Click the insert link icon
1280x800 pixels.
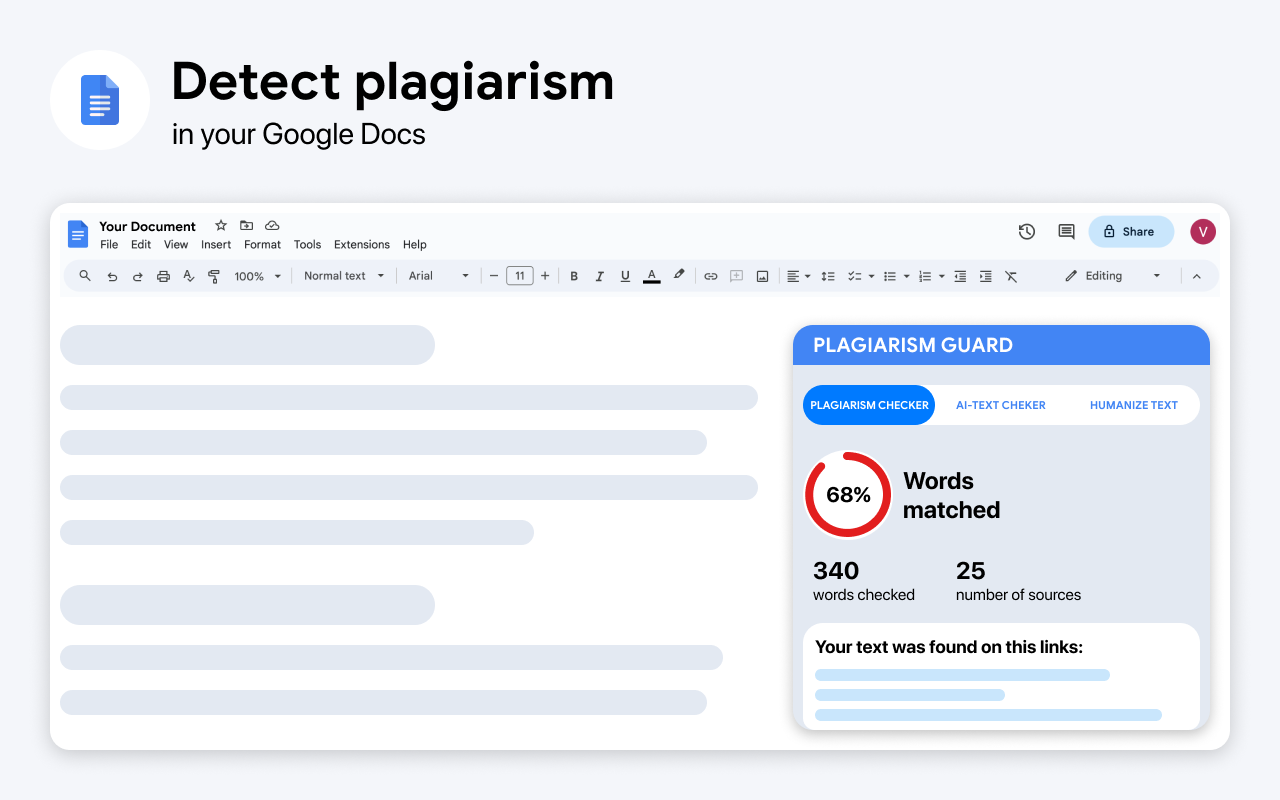pos(711,276)
